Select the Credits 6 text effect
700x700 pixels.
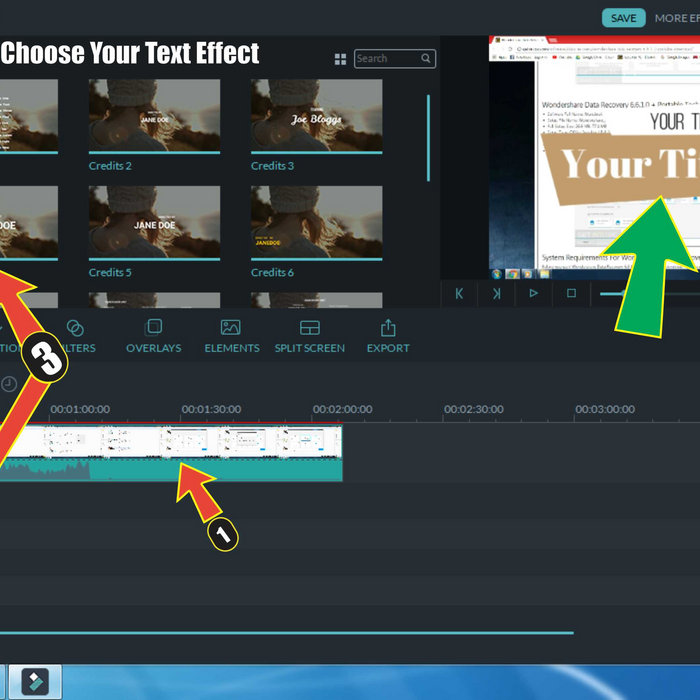coord(316,222)
